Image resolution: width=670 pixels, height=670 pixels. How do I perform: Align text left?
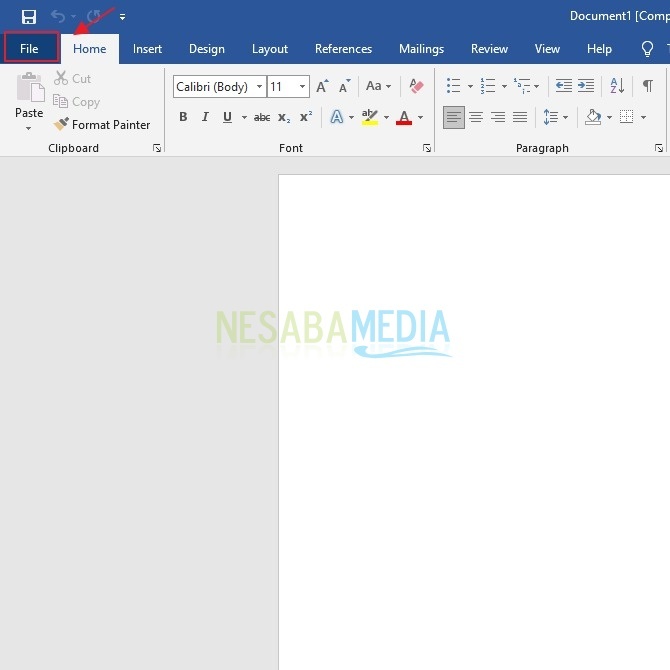[454, 117]
